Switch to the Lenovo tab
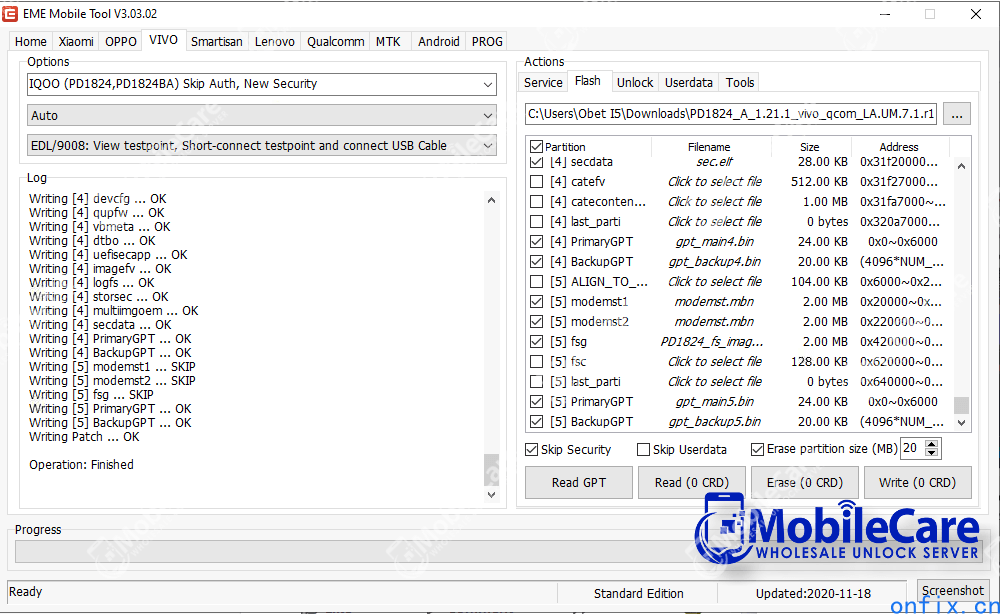 (x=275, y=41)
